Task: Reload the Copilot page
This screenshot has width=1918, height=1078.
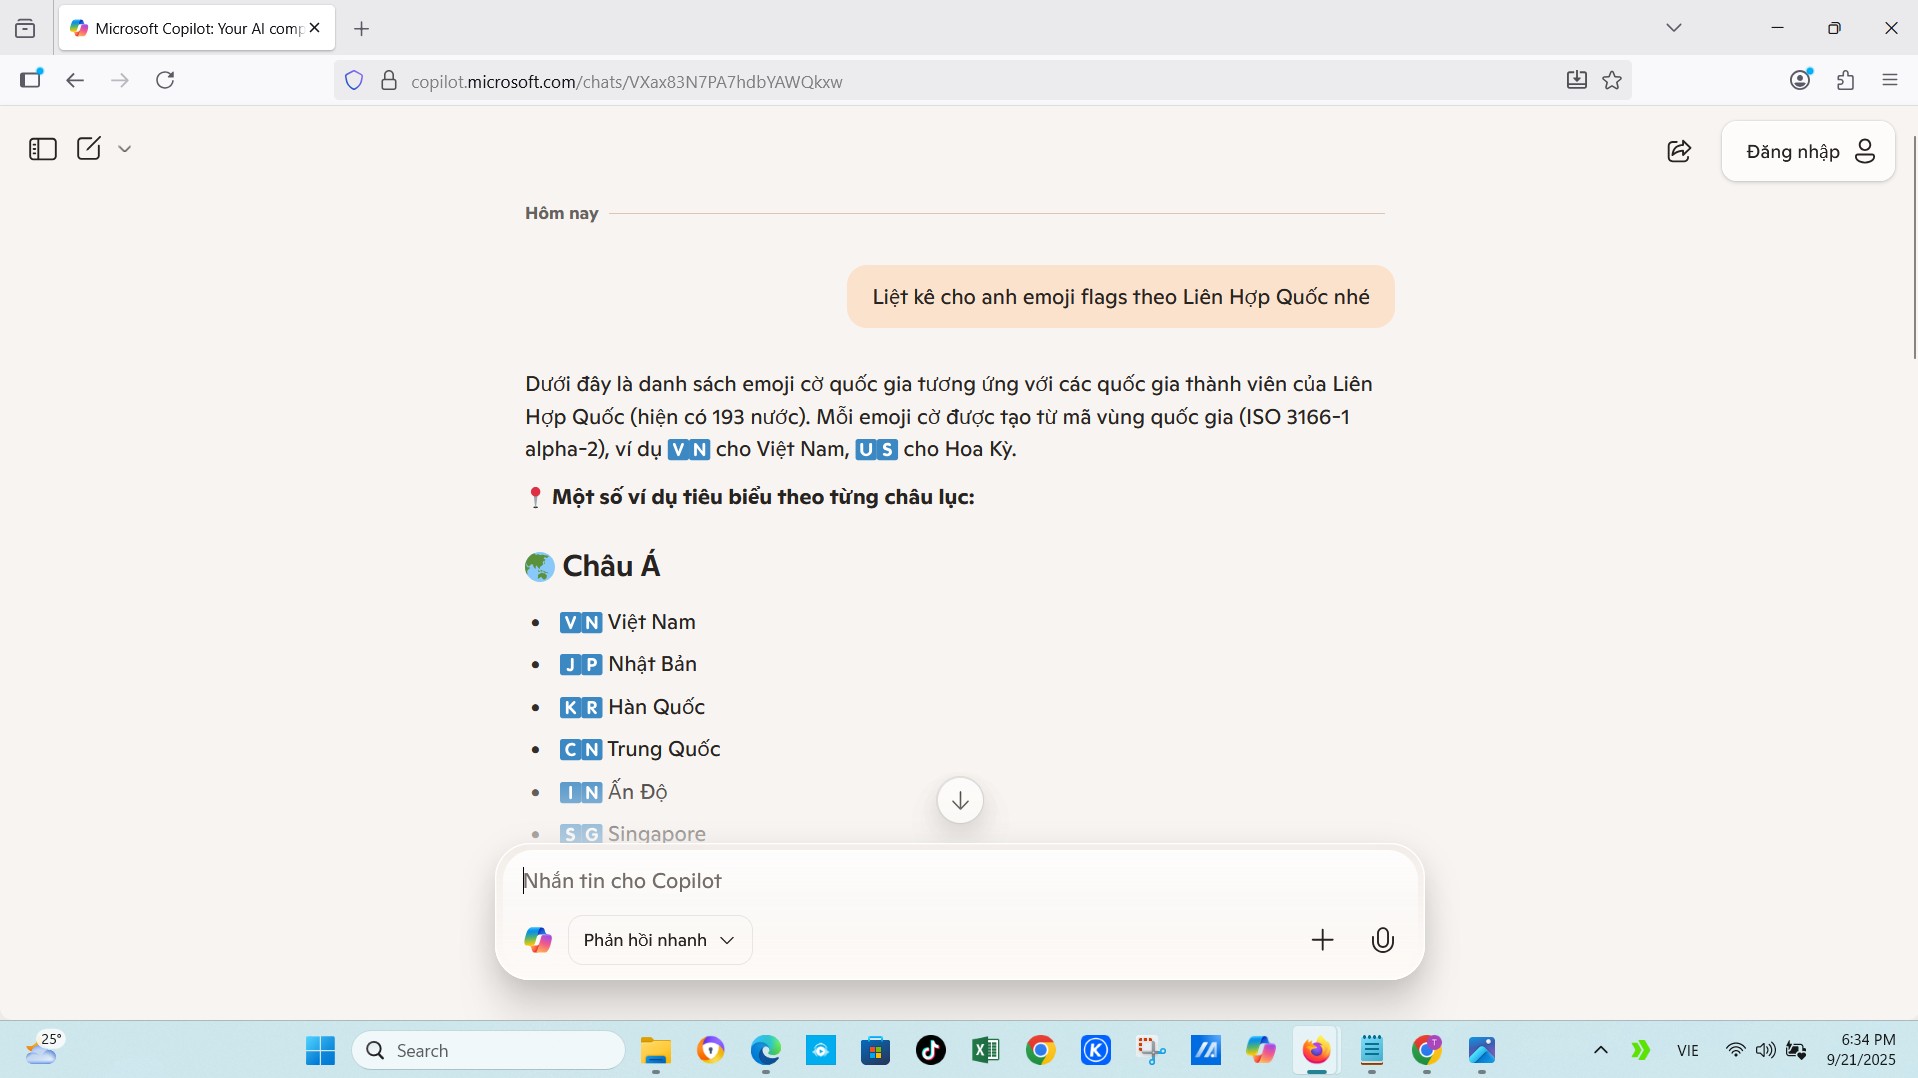Action: 166,80
